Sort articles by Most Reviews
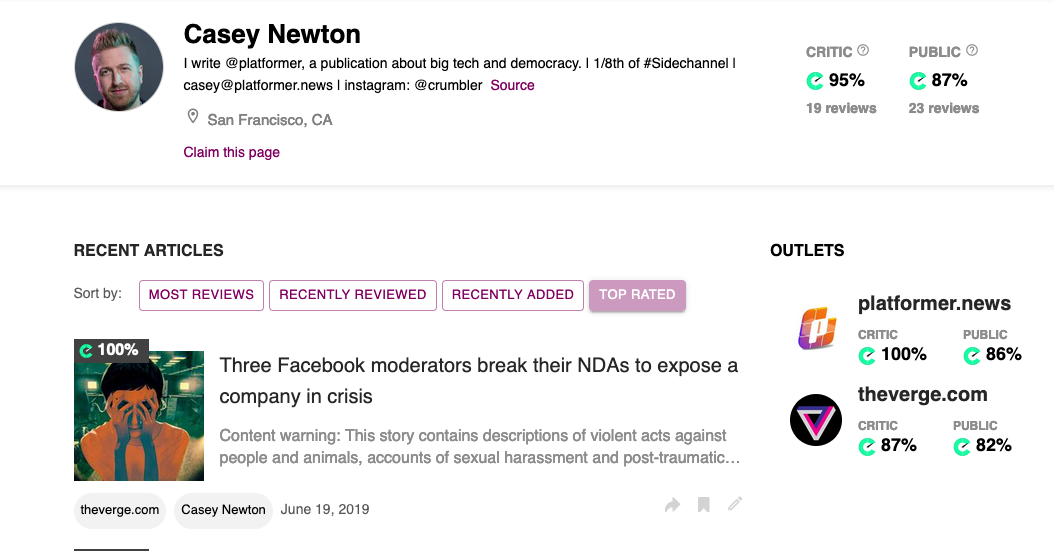 pyautogui.click(x=201, y=295)
